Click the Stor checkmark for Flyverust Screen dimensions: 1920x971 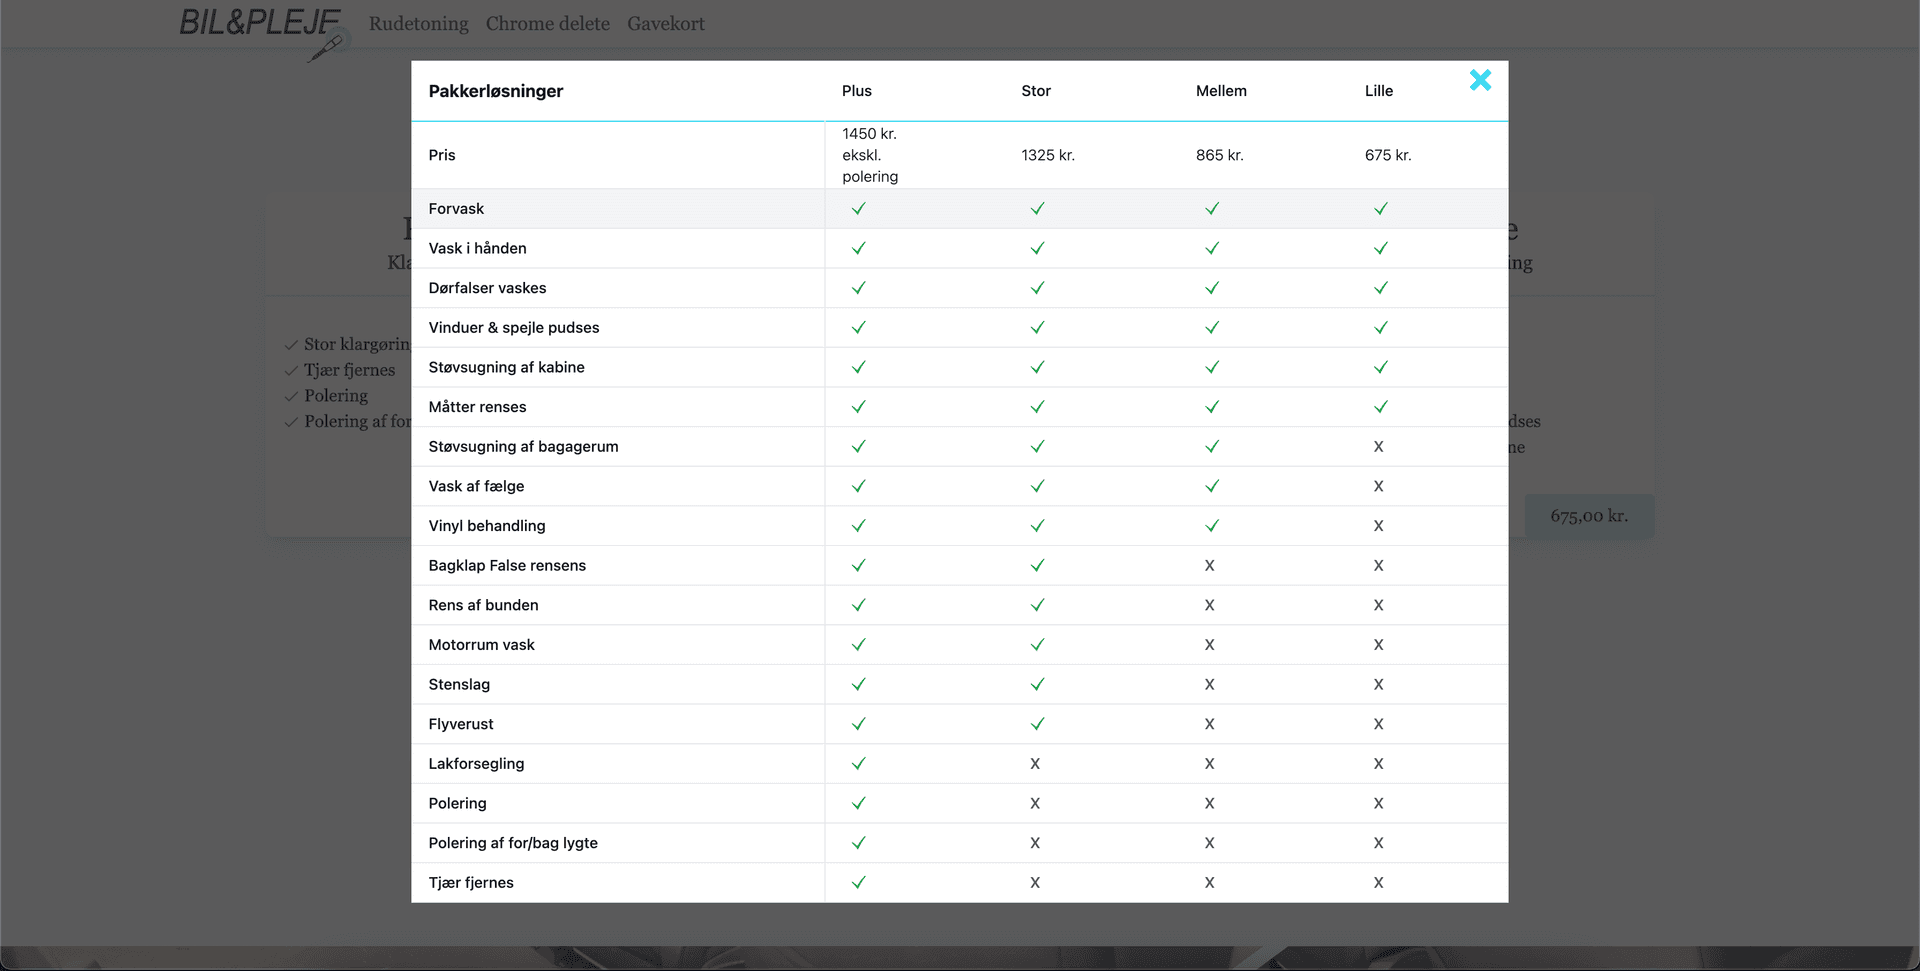click(1037, 724)
